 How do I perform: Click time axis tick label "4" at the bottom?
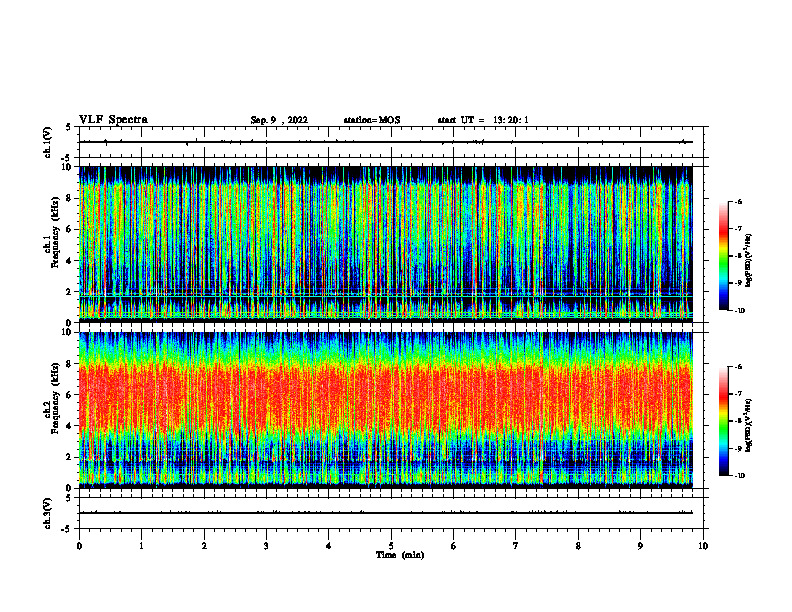point(329,546)
